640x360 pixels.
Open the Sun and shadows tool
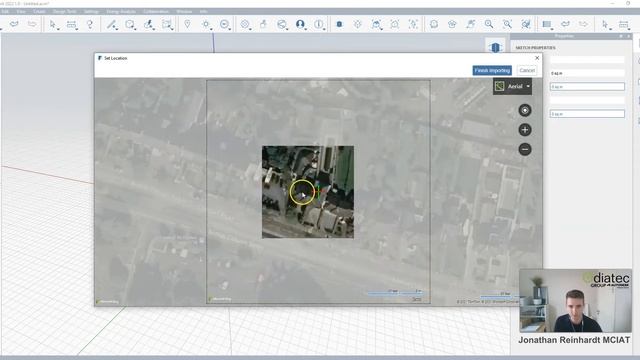206,24
